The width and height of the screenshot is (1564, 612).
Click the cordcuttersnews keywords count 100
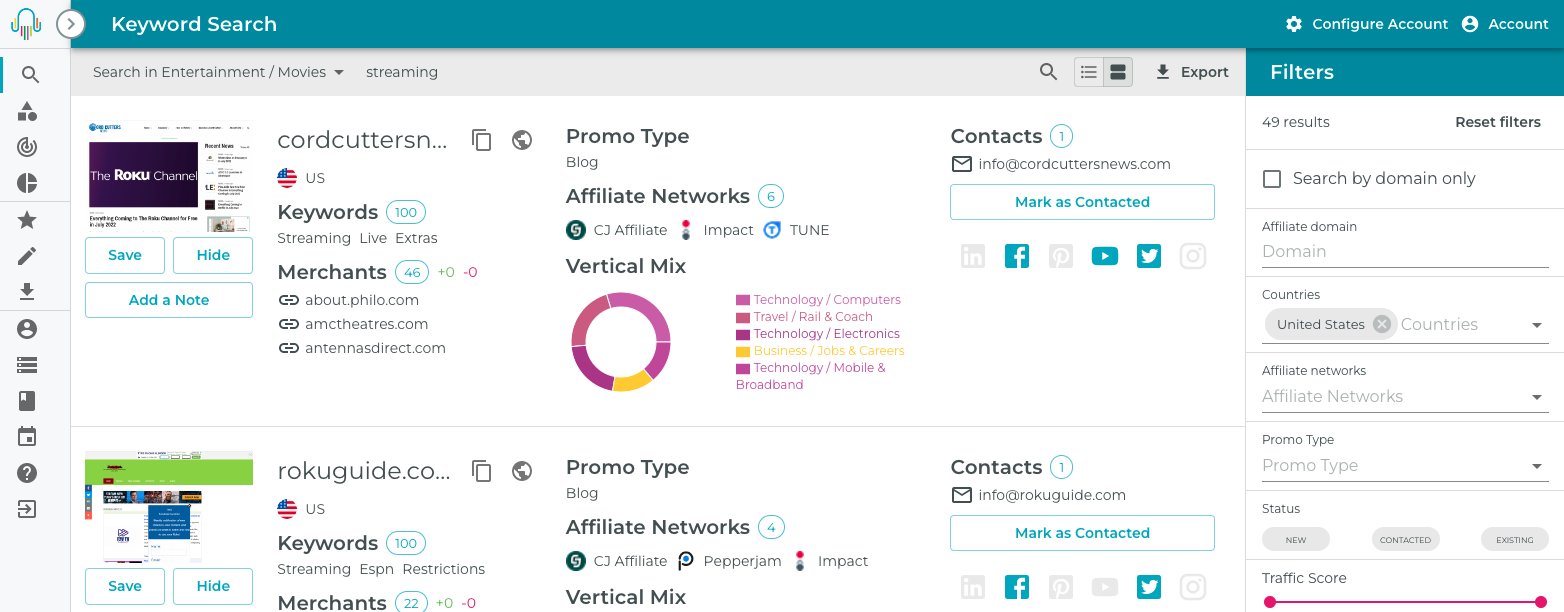click(x=406, y=212)
